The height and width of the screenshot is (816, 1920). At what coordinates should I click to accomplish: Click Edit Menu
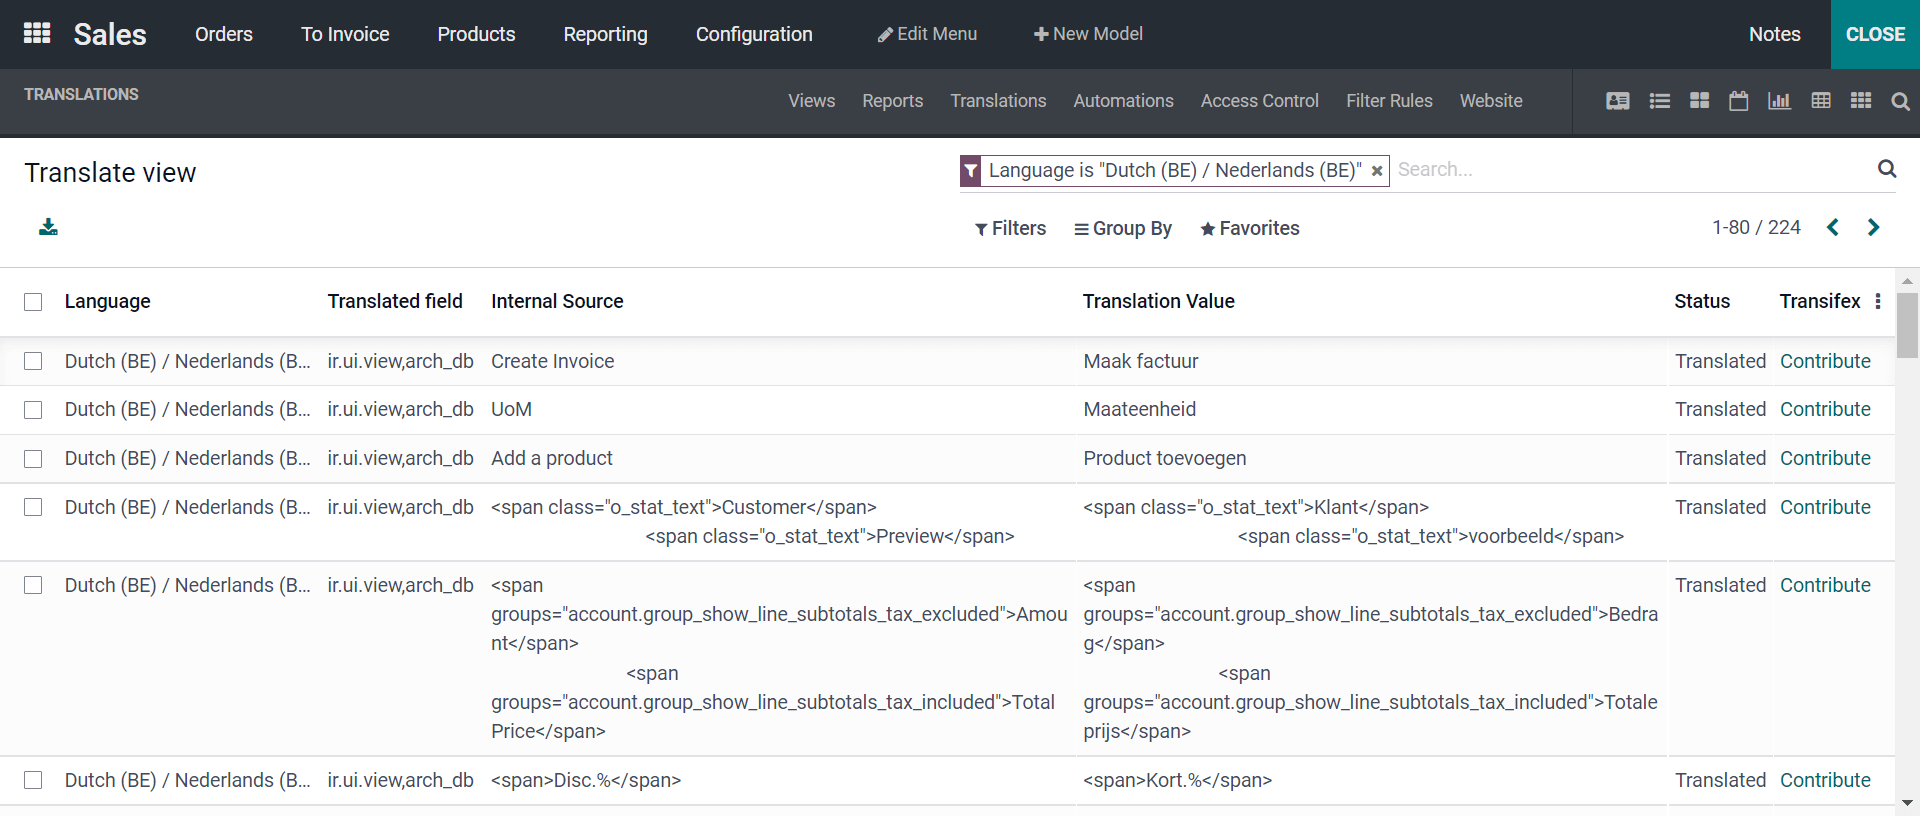[x=927, y=34]
